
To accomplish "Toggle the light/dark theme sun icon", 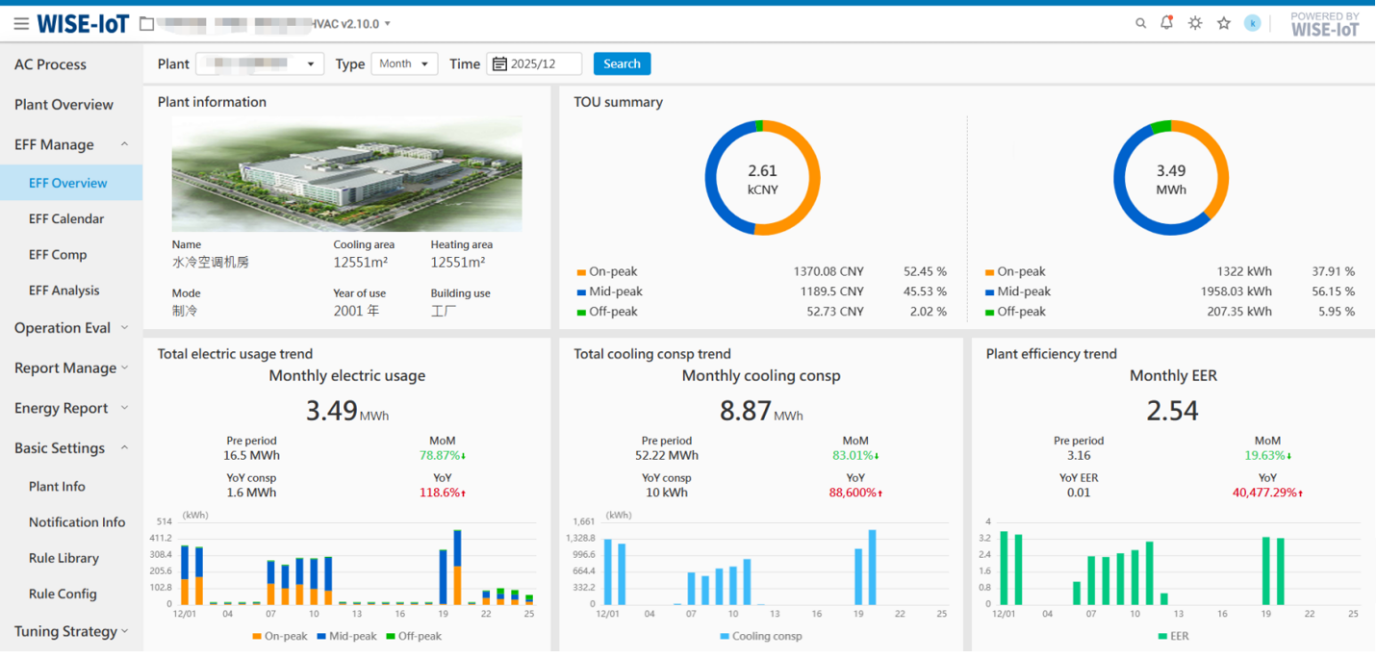I will (1195, 24).
